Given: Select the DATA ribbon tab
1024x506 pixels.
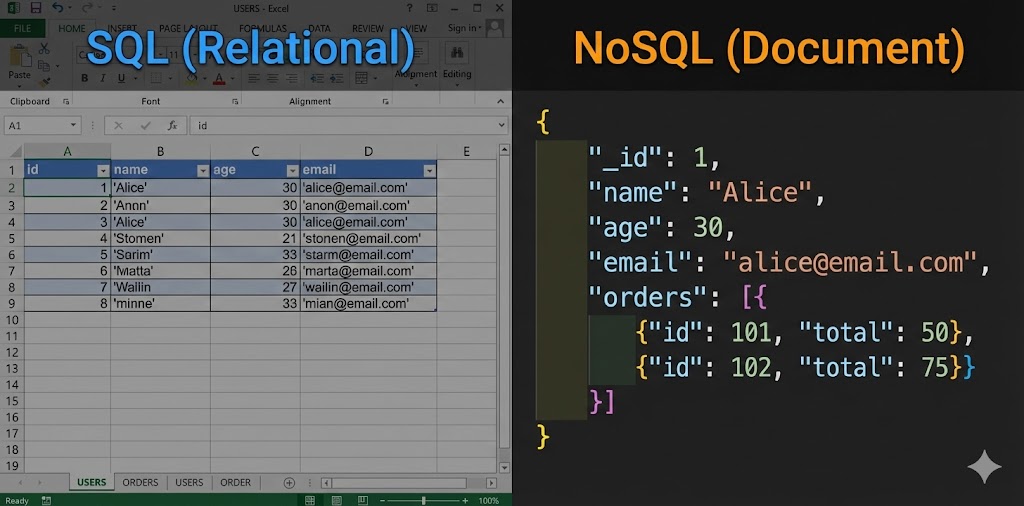Looking at the screenshot, I should [x=319, y=28].
